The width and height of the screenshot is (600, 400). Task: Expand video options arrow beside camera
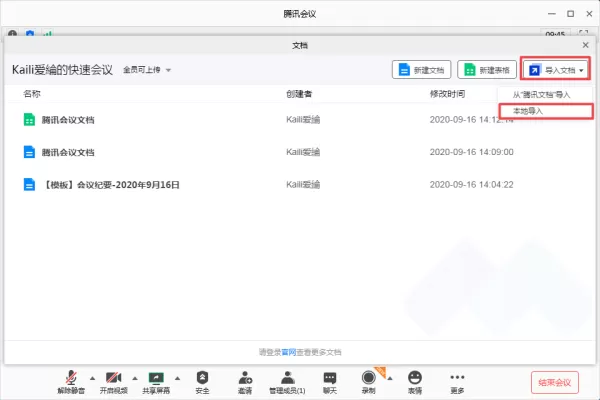(135, 378)
